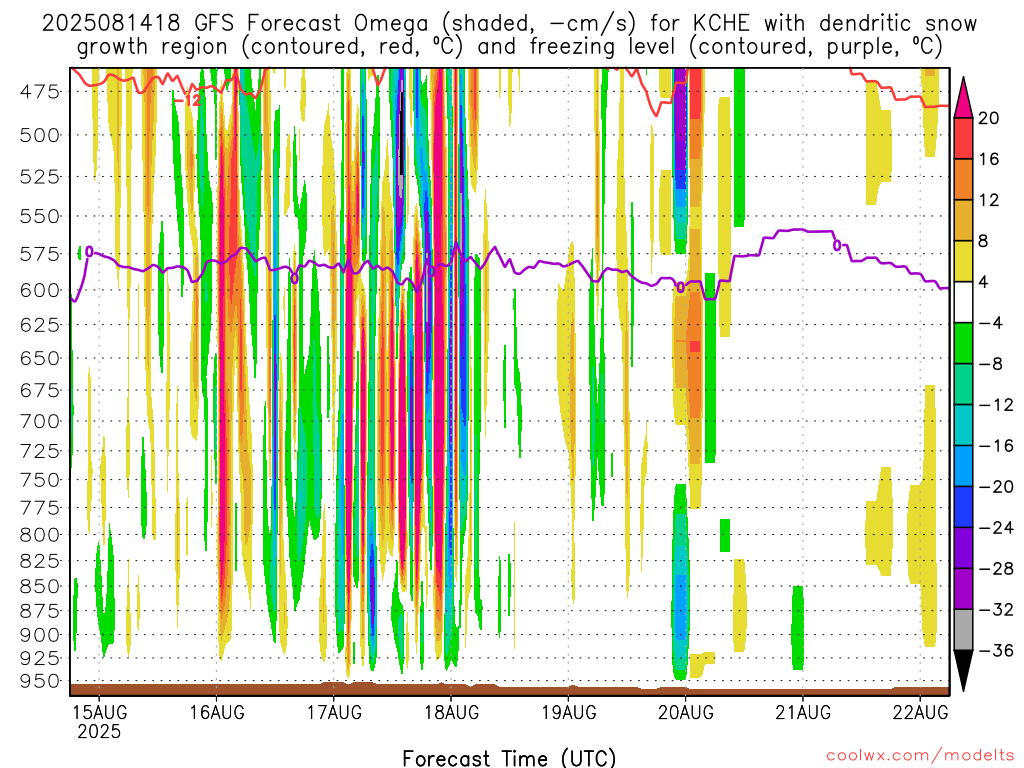Click the 500 pressure level label
This screenshot has width=1024, height=768.
point(40,135)
